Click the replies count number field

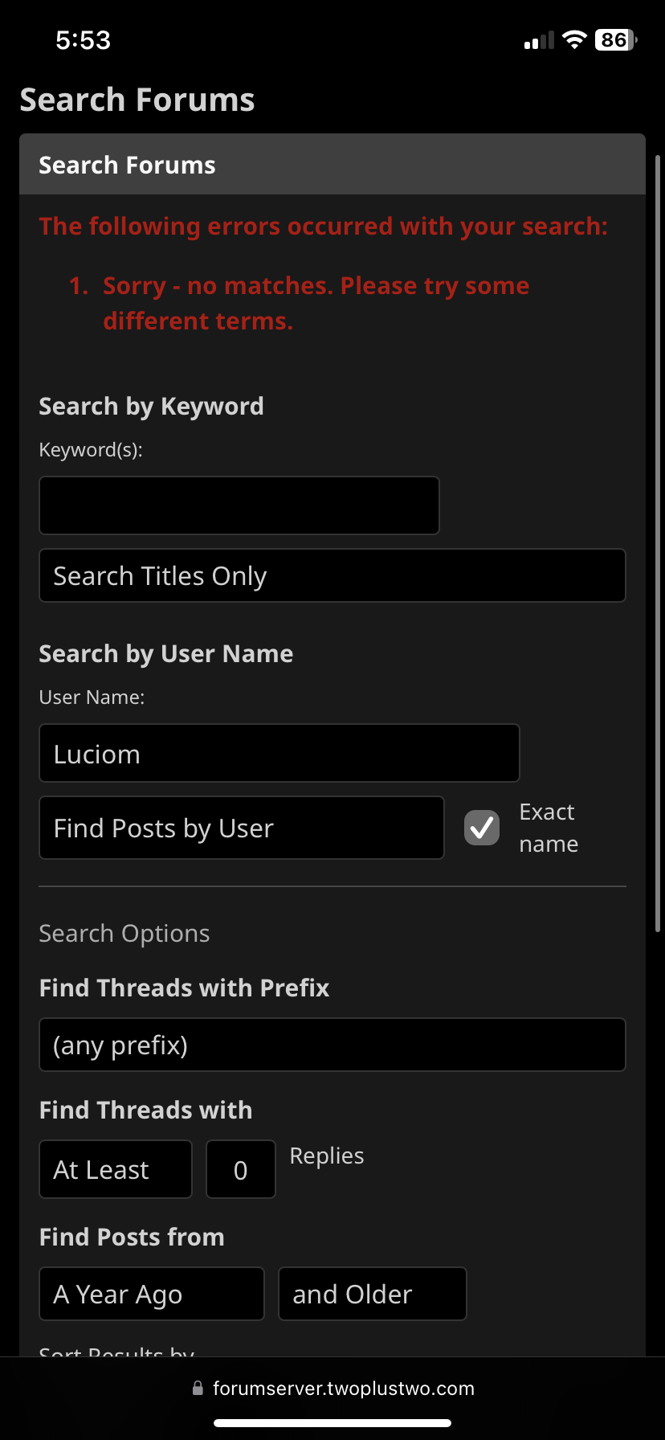pyautogui.click(x=240, y=1170)
